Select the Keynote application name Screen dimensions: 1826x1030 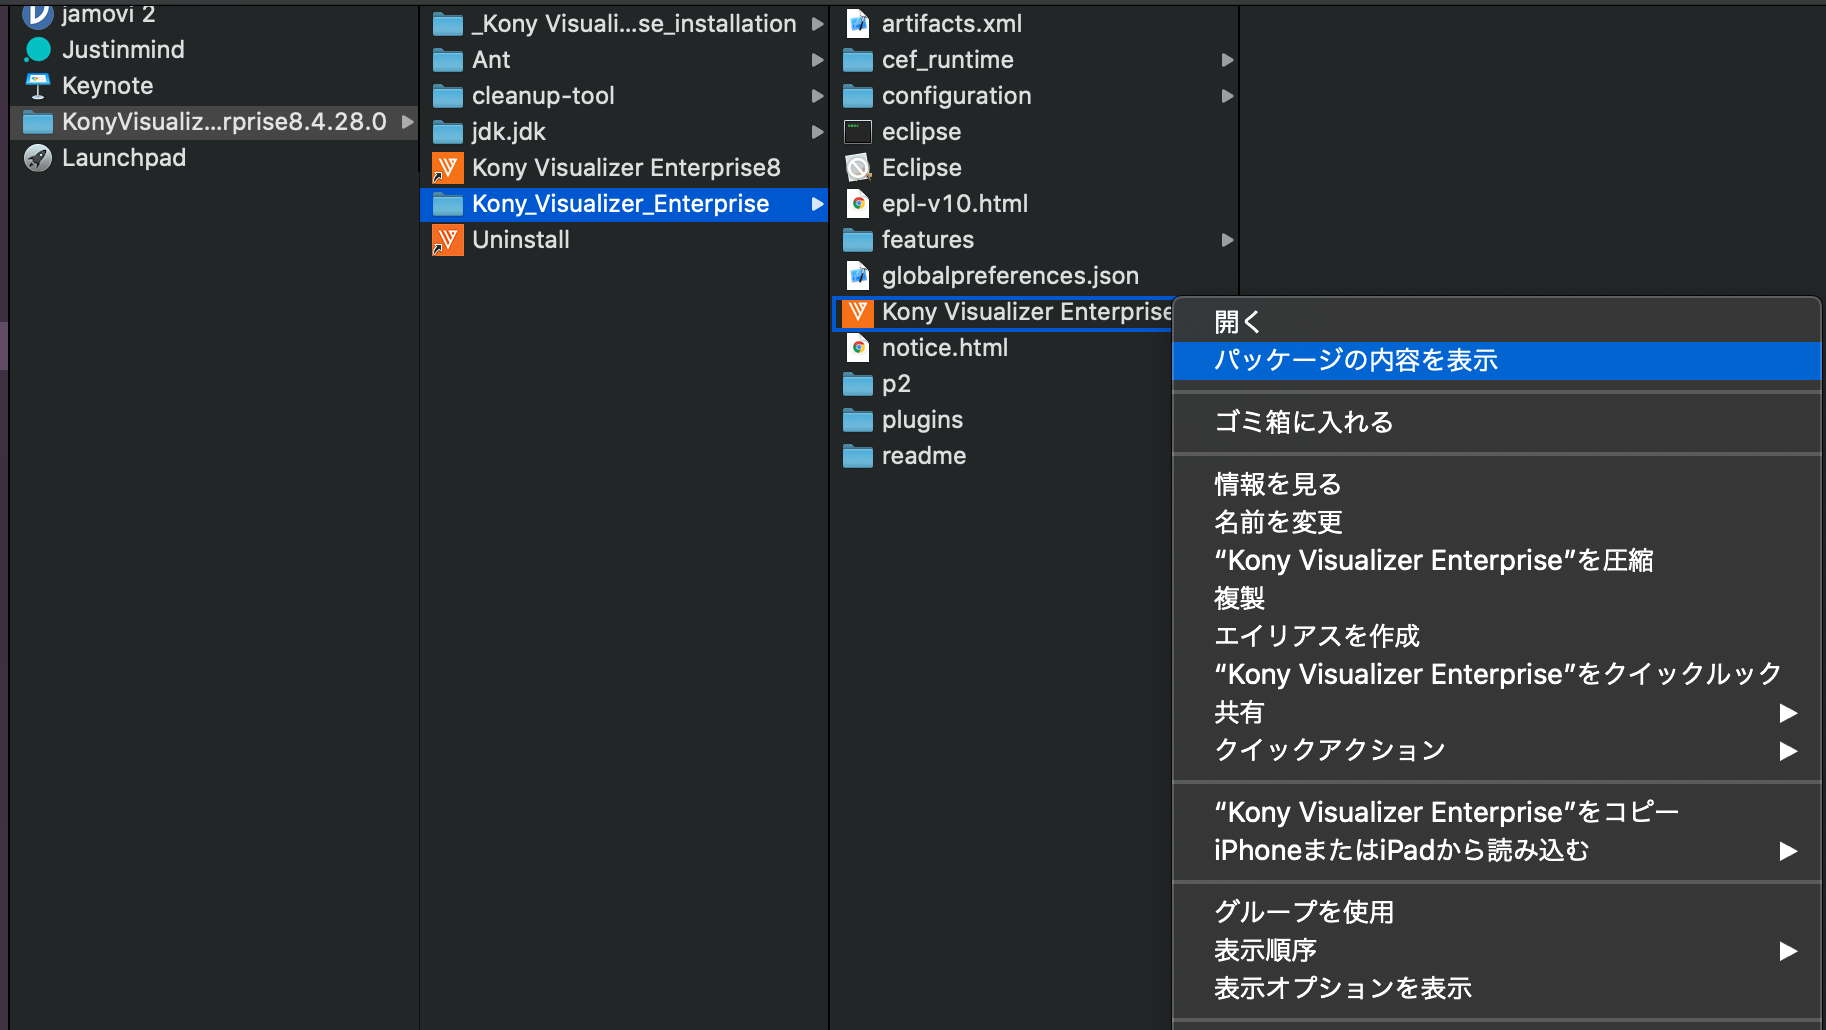tap(108, 86)
